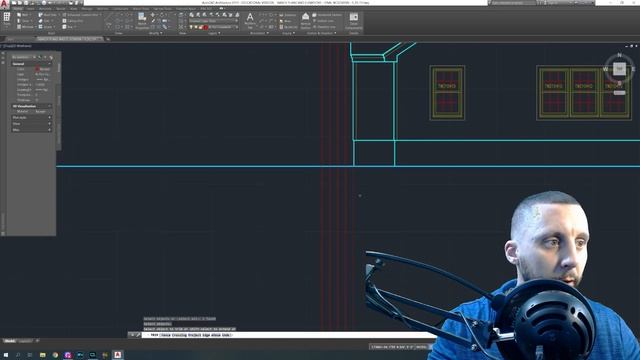Expand the Build panel flyout

click(x=51, y=33)
